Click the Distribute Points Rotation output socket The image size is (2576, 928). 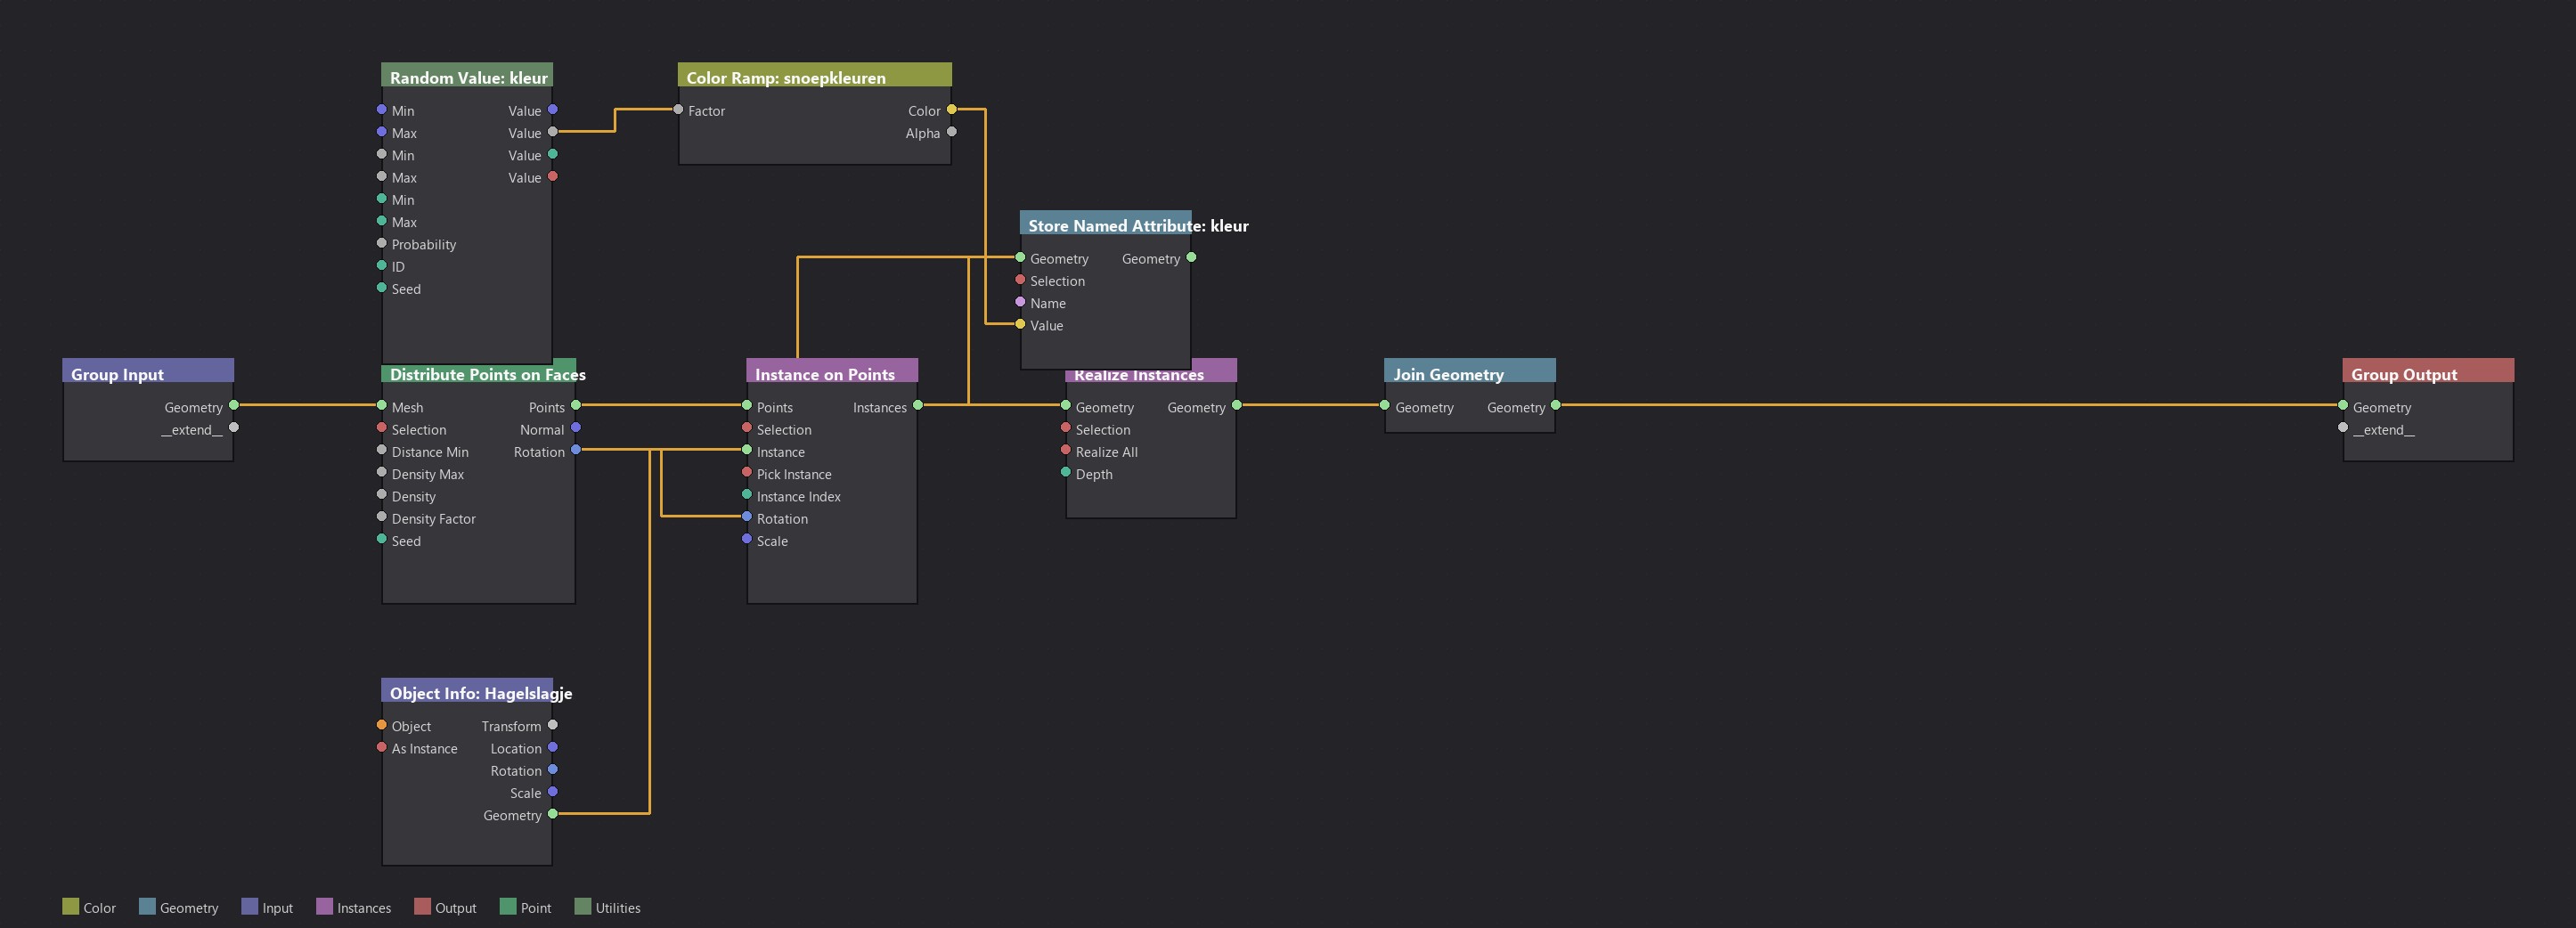click(576, 450)
